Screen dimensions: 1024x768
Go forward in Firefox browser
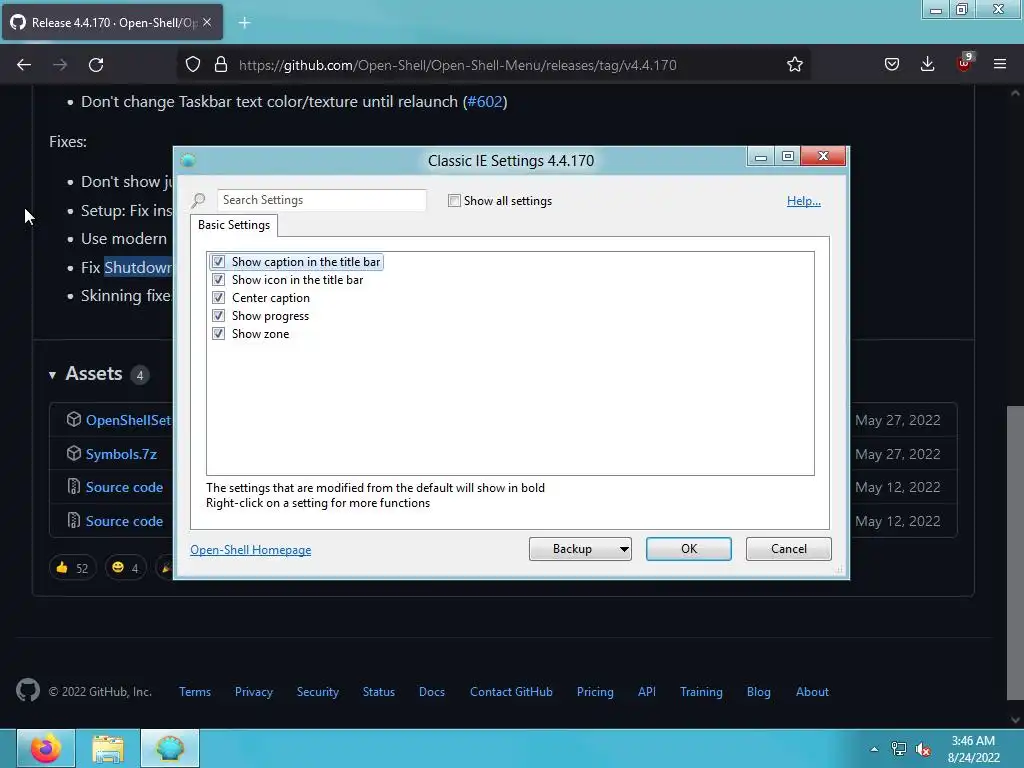click(x=60, y=65)
